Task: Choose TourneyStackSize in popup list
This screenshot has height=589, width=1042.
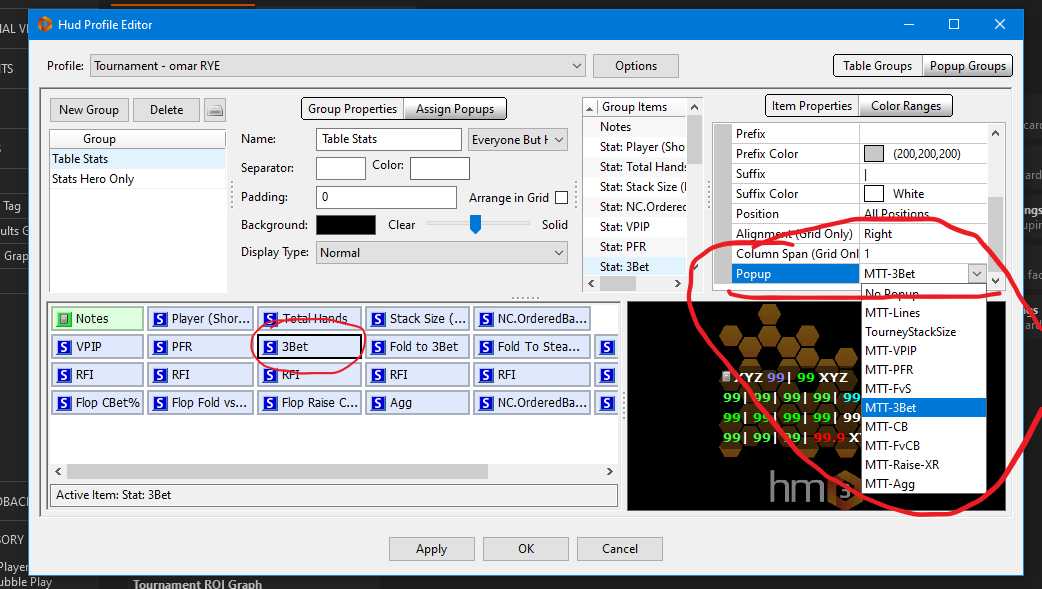Action: (924, 332)
